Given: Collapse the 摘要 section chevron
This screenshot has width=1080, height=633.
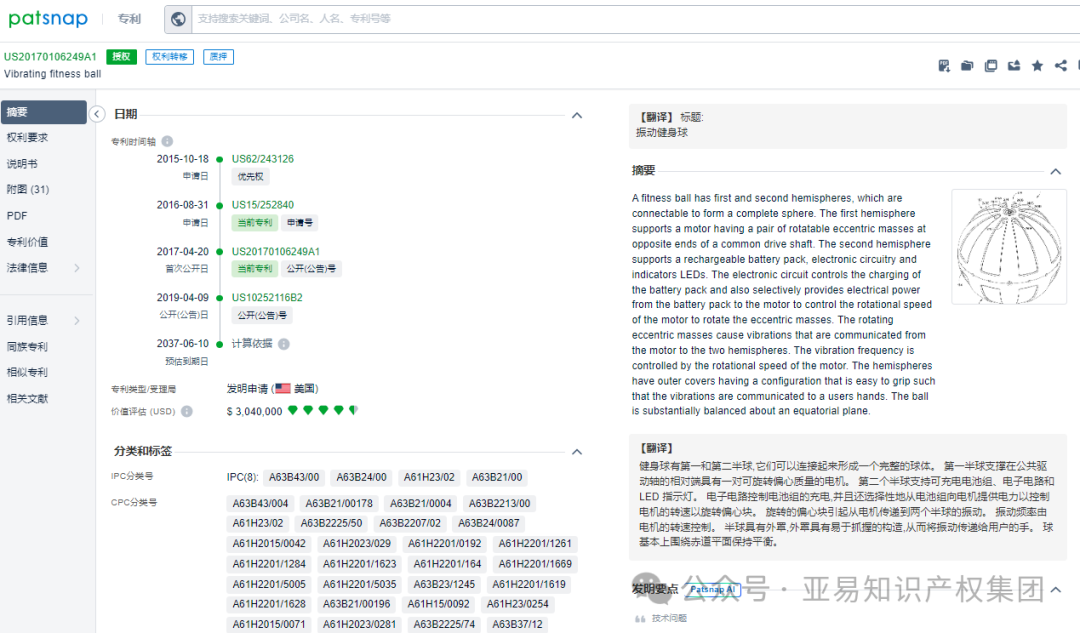Looking at the screenshot, I should coord(1055,171).
